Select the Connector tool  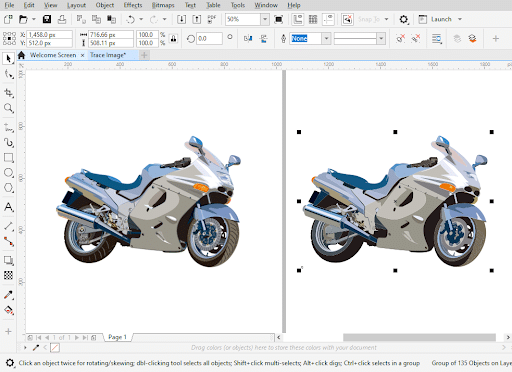point(8,241)
